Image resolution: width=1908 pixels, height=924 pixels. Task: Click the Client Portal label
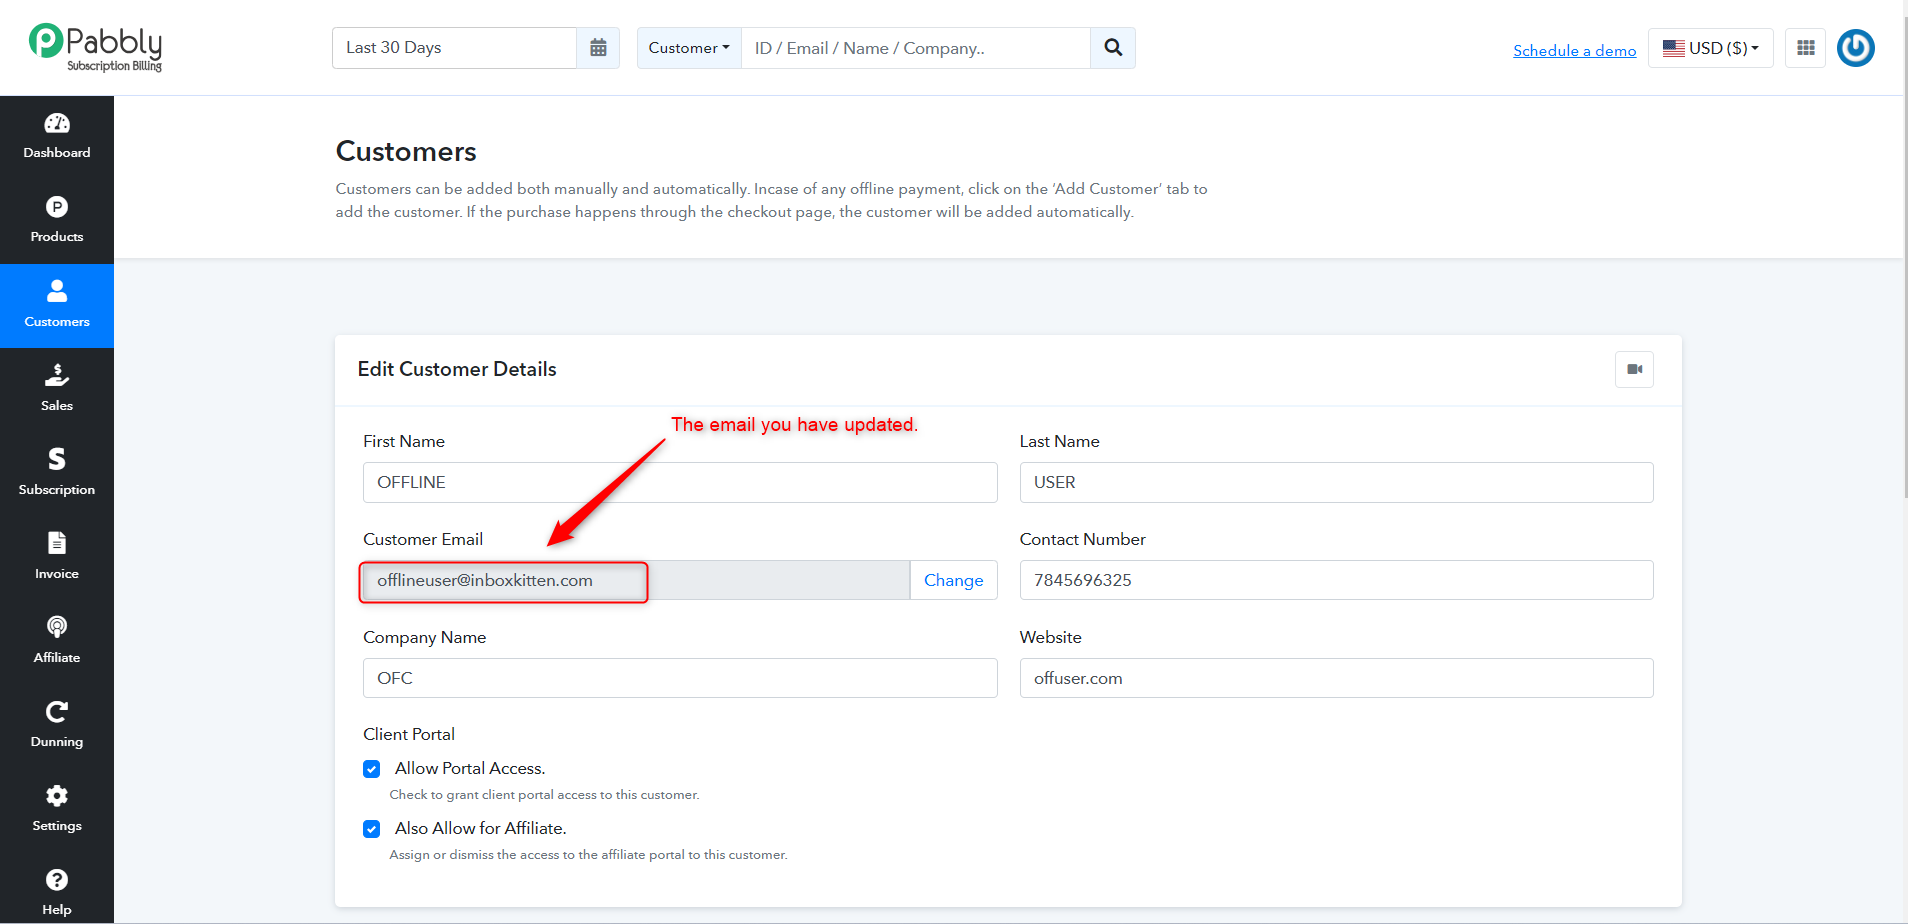click(x=409, y=734)
